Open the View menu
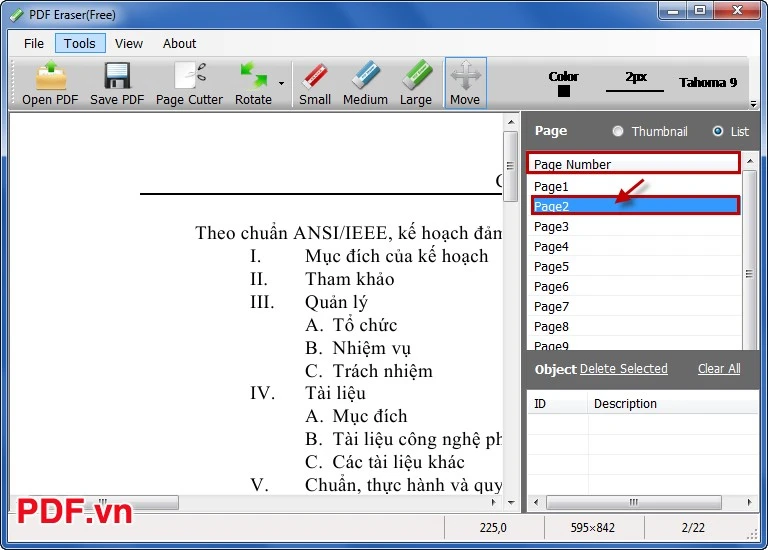This screenshot has height=550, width=768. click(x=129, y=44)
